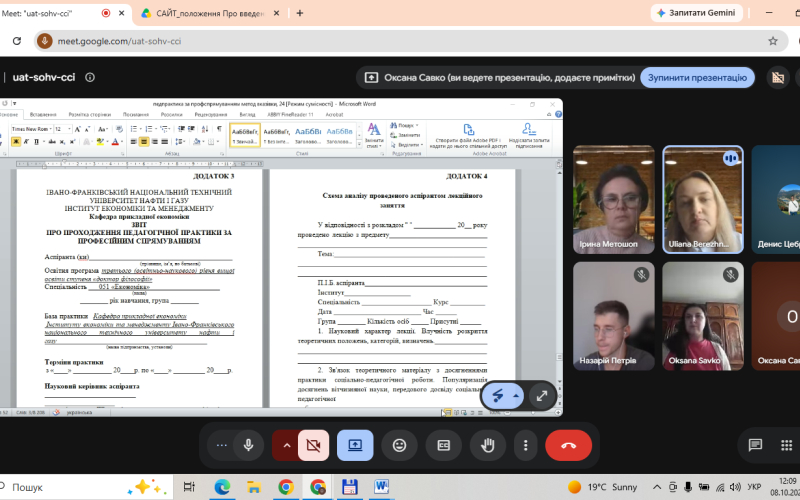Toggle show paragraph marks in Word

click(x=219, y=129)
